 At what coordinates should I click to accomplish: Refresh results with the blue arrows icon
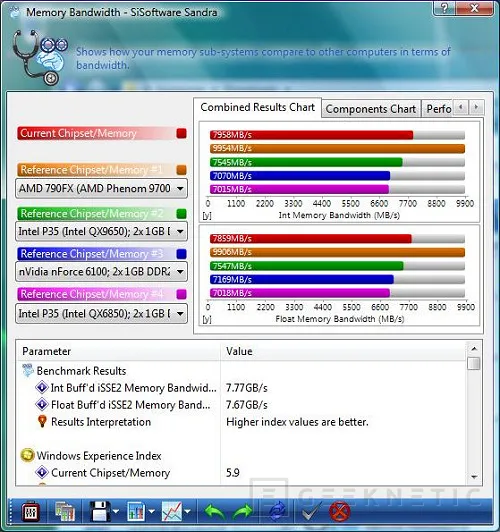tap(278, 512)
